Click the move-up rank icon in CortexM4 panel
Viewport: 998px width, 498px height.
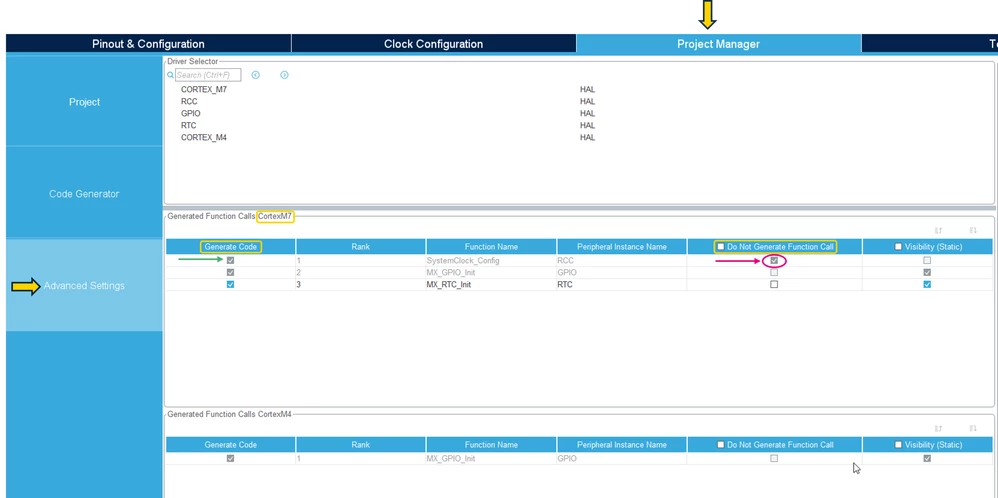tap(938, 429)
